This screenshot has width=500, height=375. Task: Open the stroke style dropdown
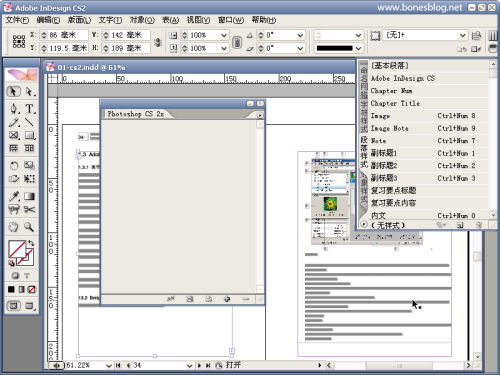click(358, 49)
